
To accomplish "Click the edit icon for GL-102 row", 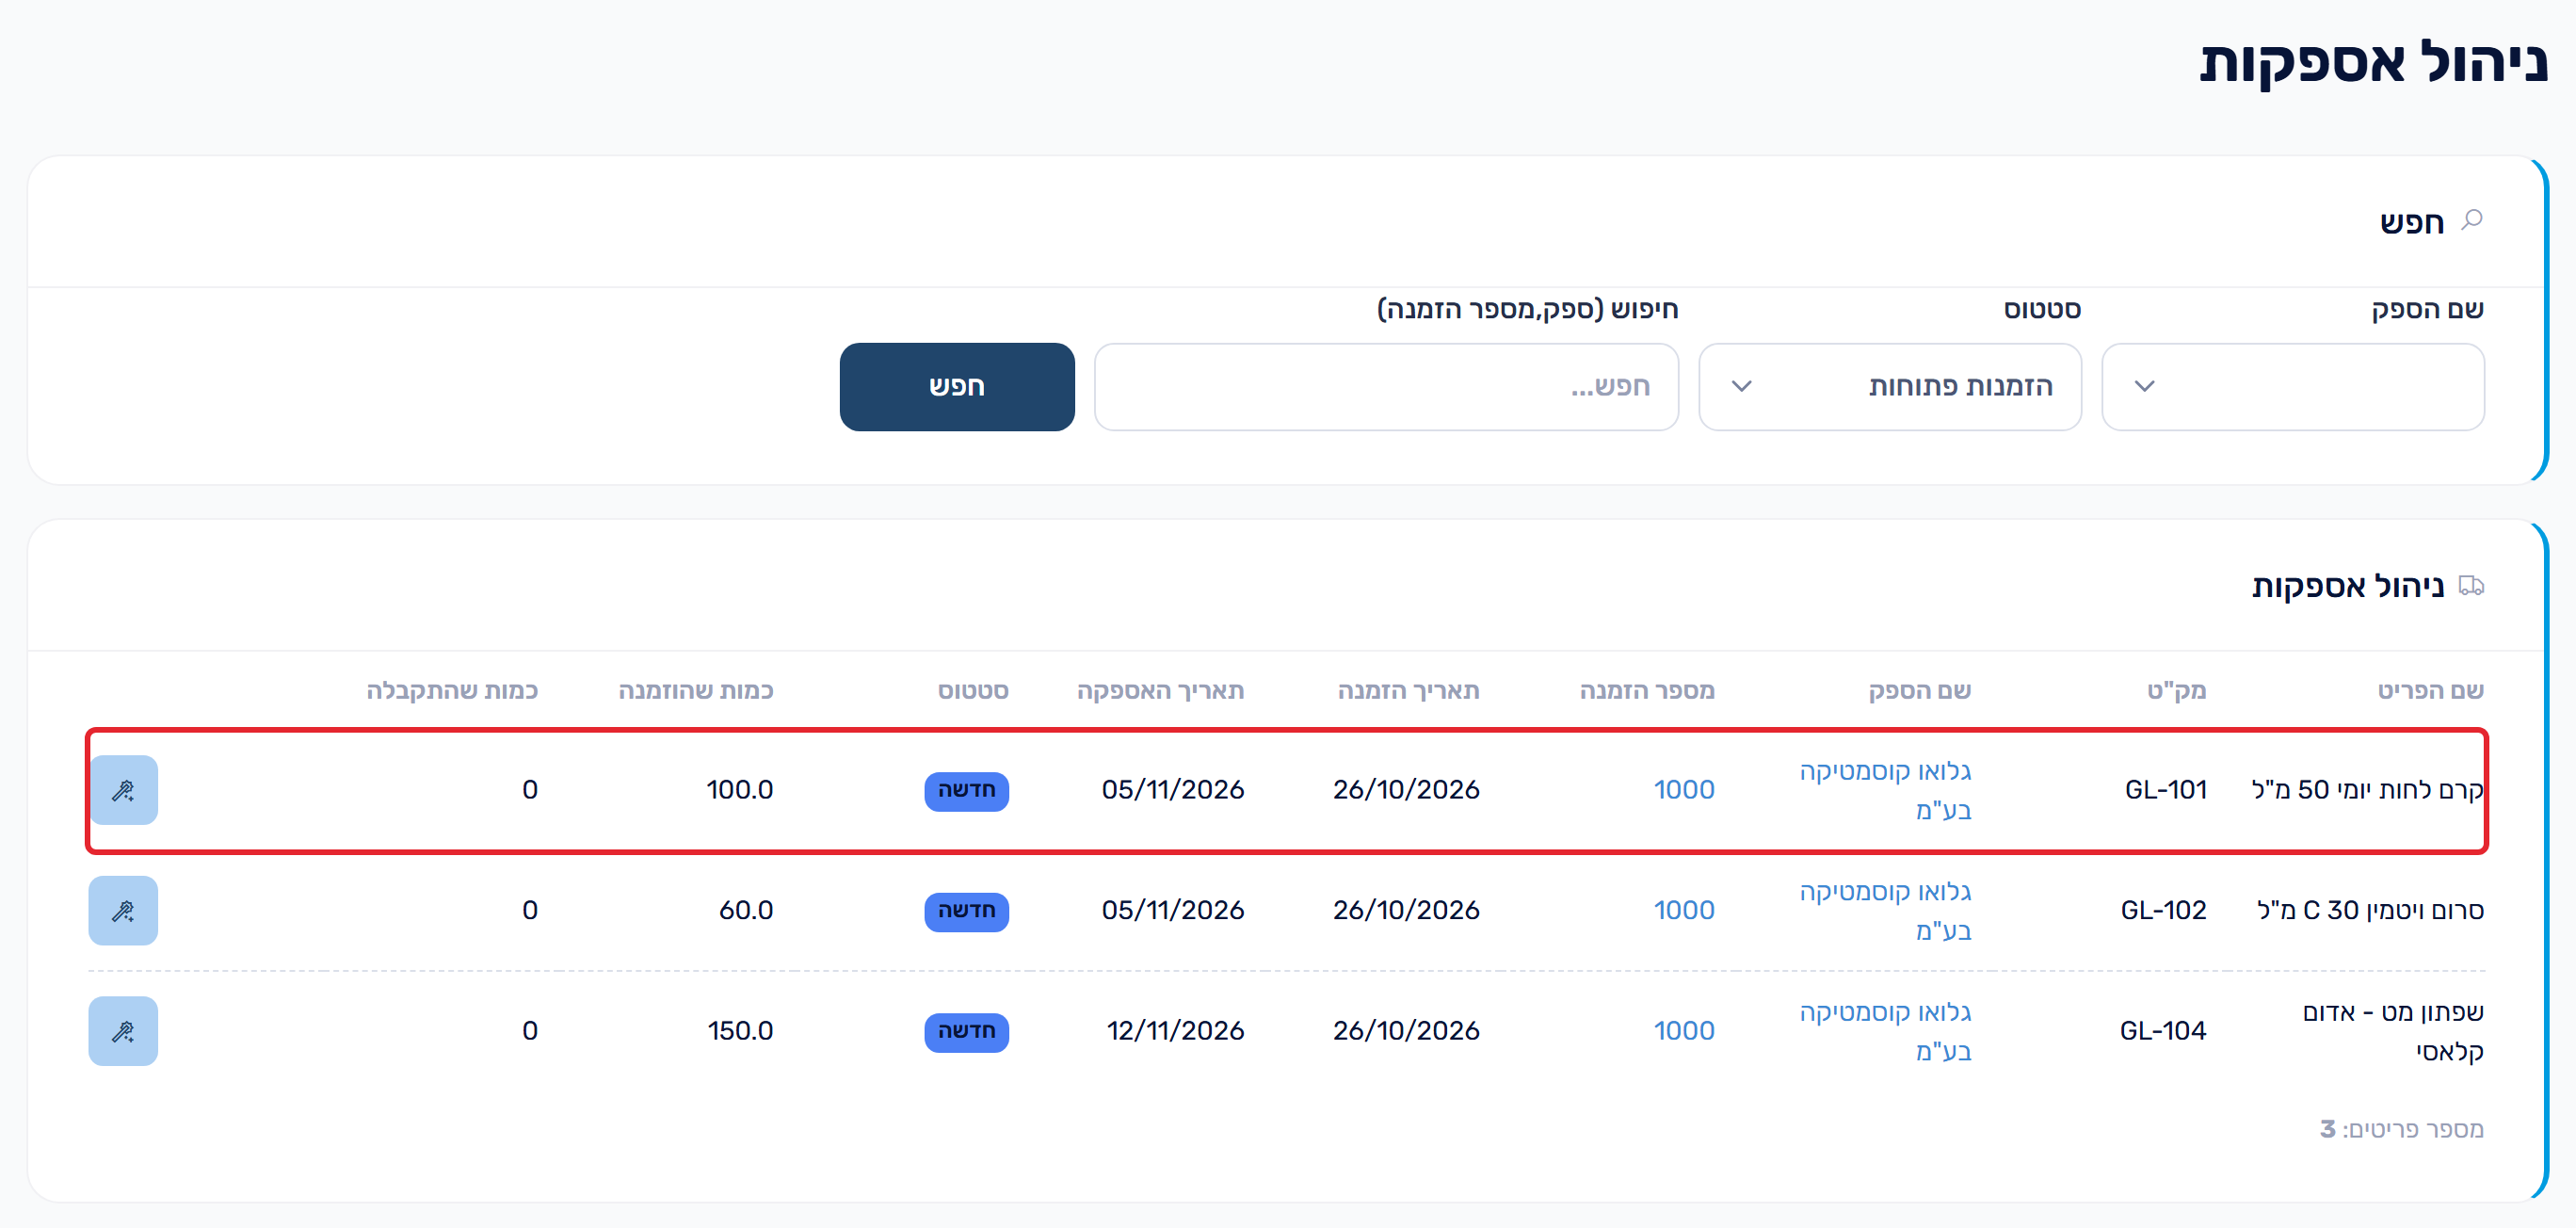I will coord(123,911).
